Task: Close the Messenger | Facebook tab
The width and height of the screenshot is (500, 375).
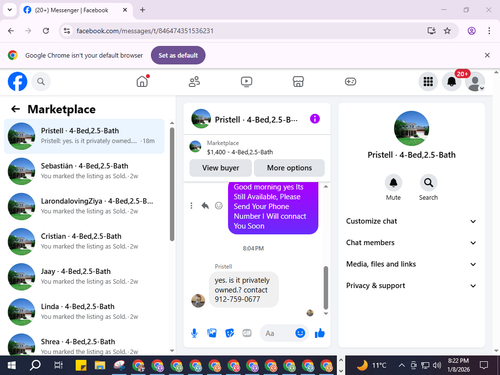Action: tap(125, 10)
